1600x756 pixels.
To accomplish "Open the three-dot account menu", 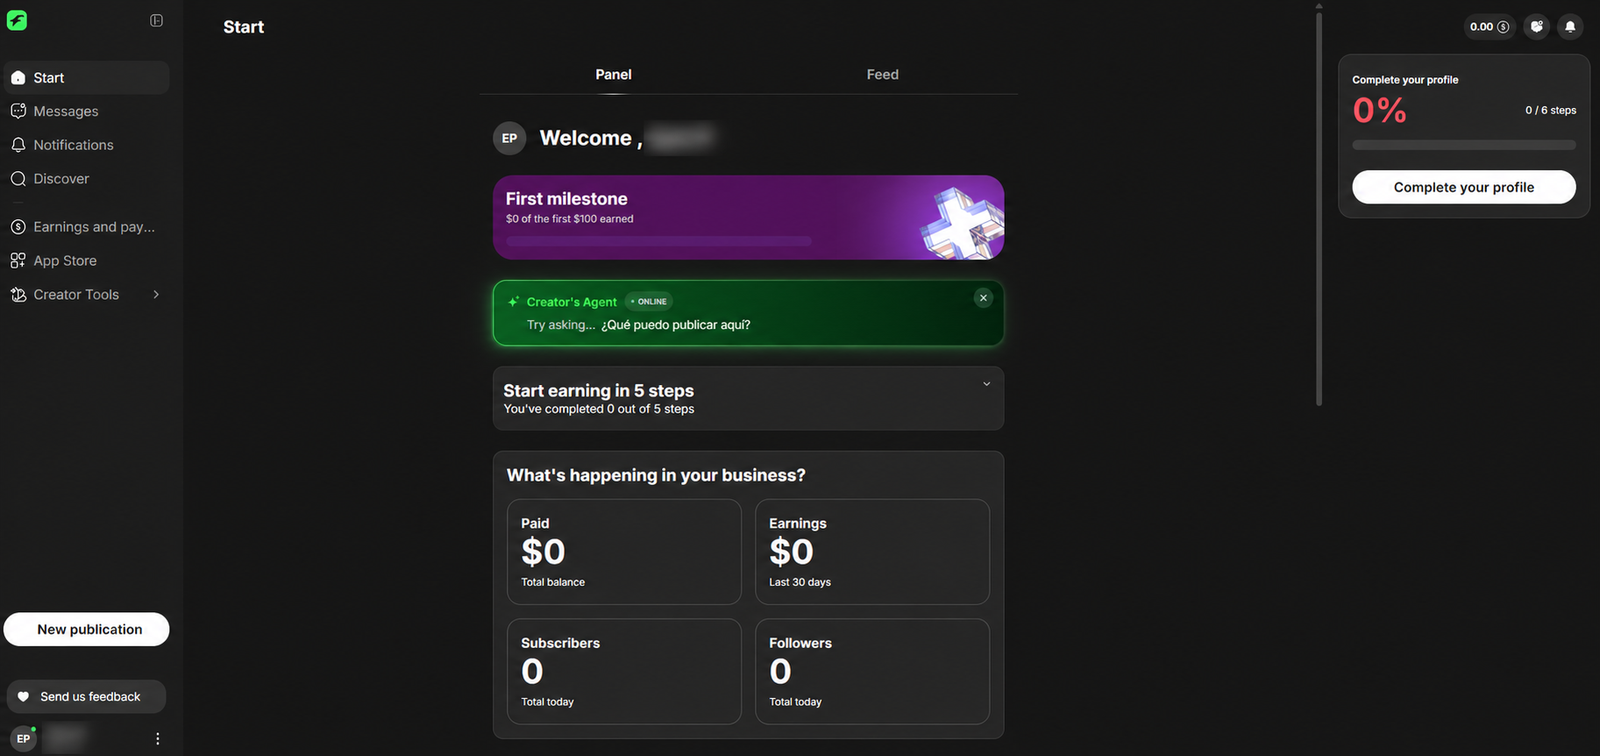I will coord(157,739).
